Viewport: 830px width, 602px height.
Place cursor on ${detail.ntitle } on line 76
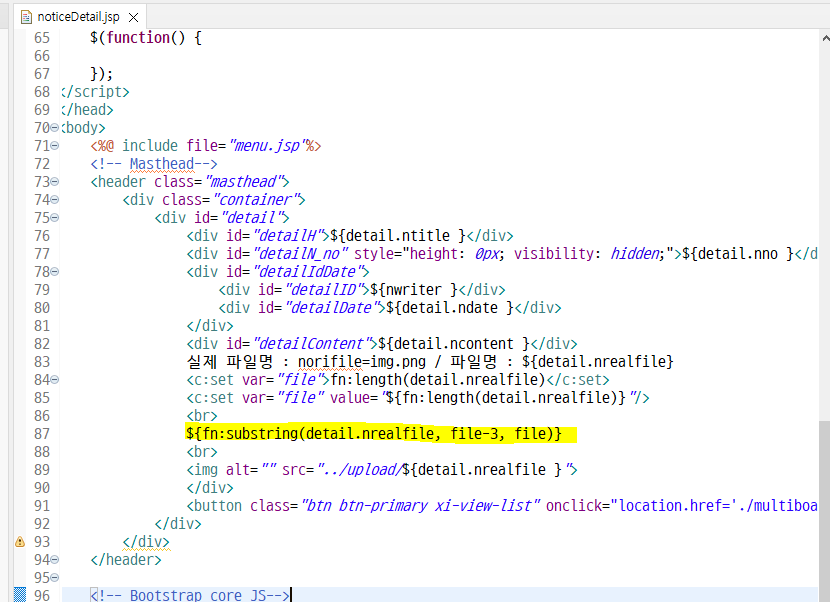click(398, 236)
